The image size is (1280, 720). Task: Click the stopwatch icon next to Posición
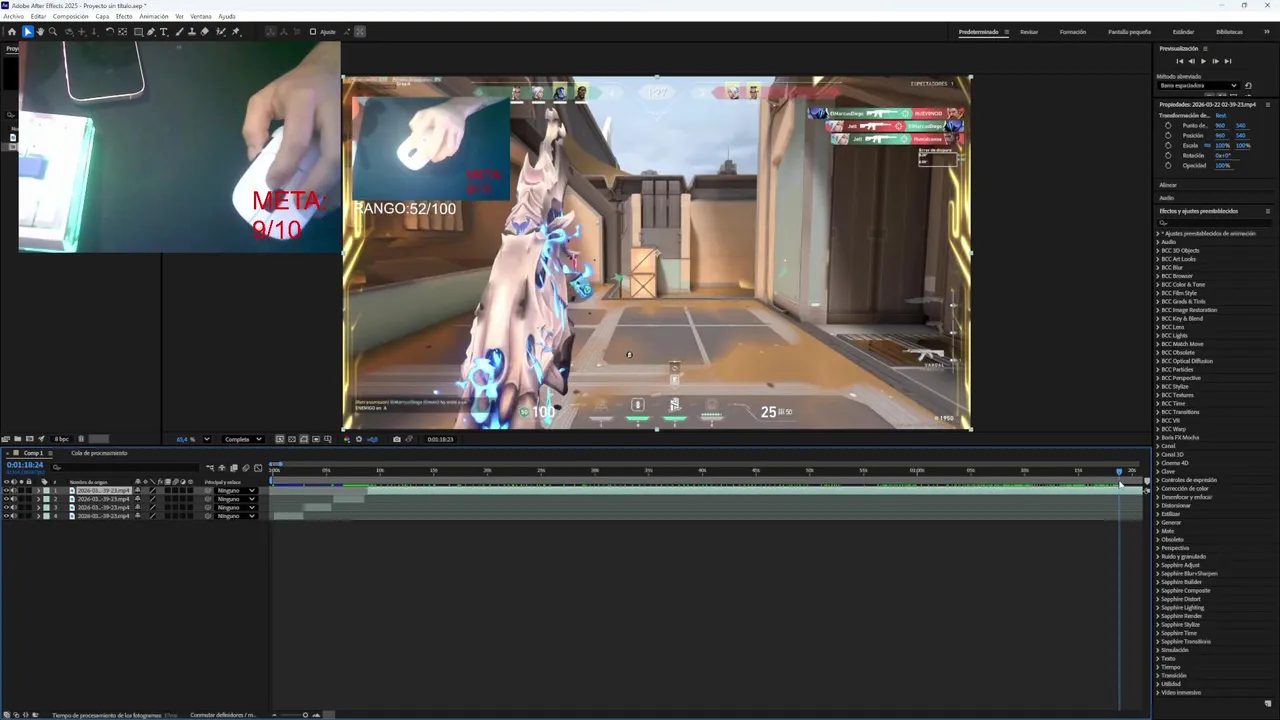[1168, 135]
